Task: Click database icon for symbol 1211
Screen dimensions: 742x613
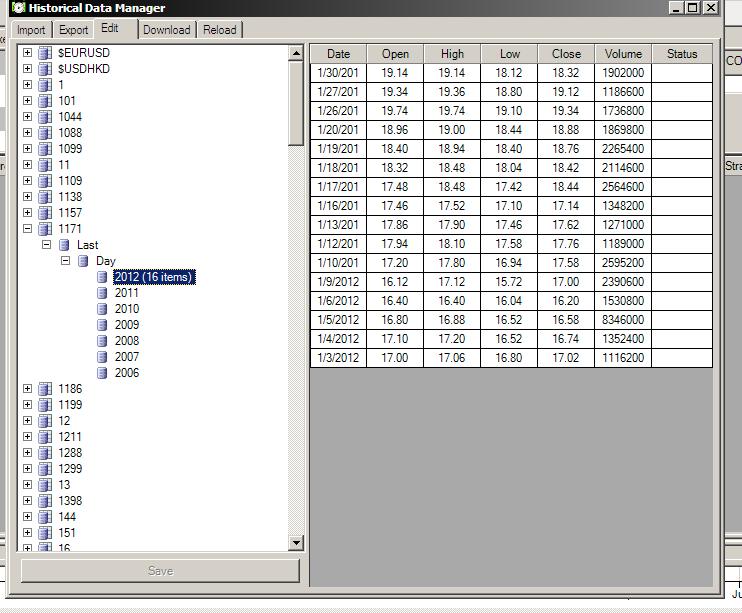Action: pos(45,436)
